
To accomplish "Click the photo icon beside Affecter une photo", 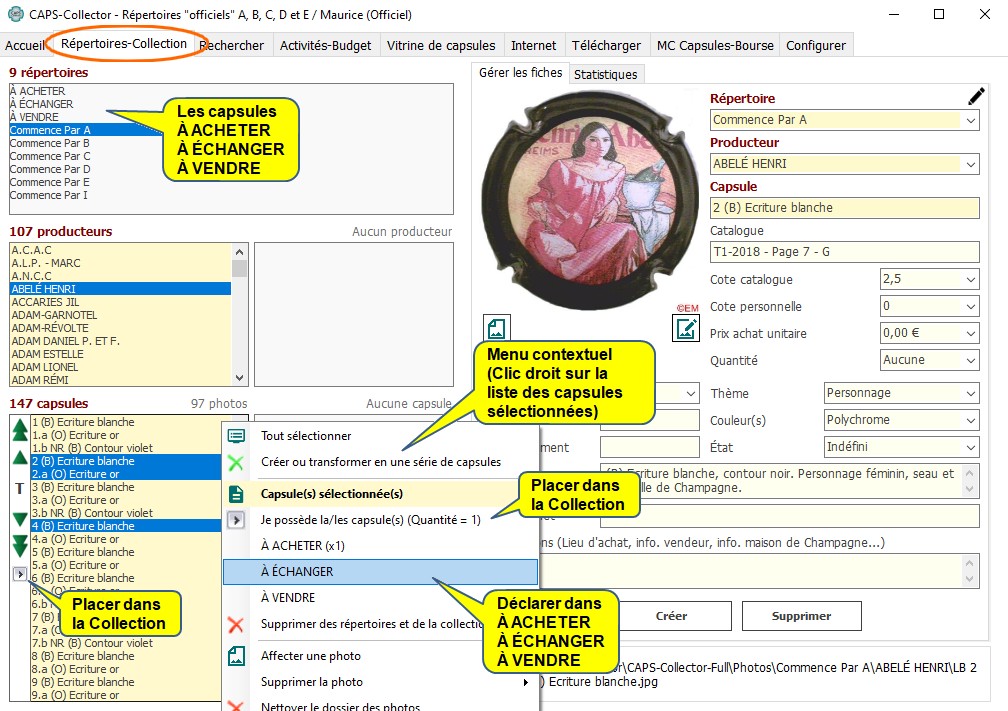I will click(x=237, y=656).
